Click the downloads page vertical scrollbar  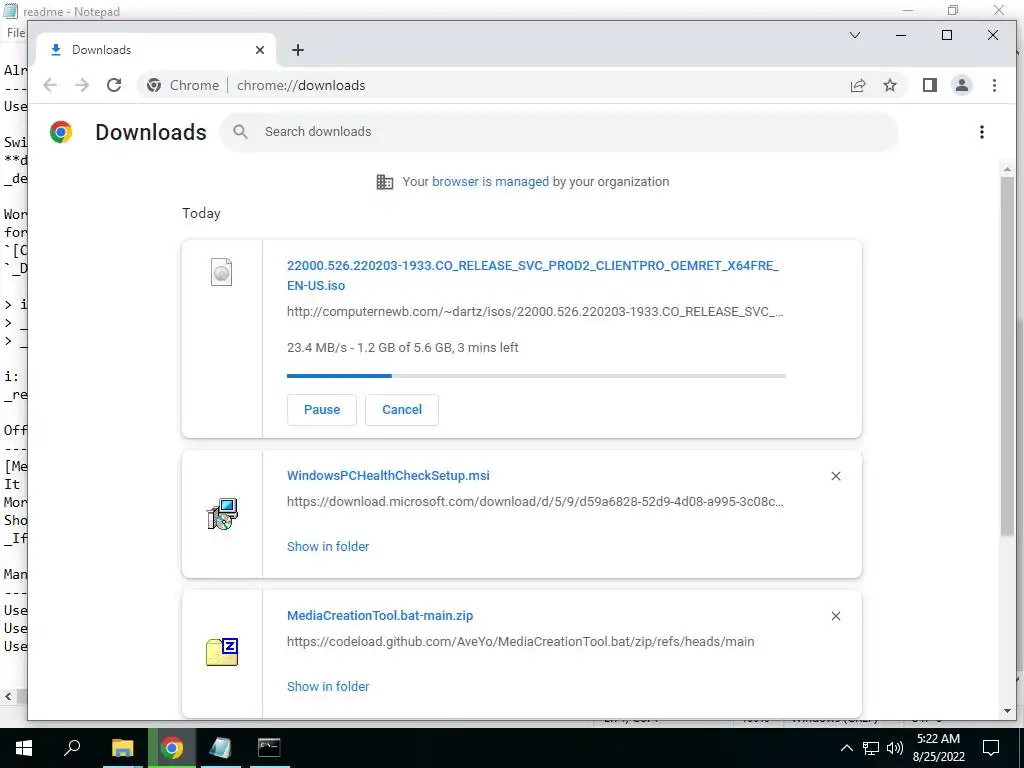pyautogui.click(x=1007, y=356)
